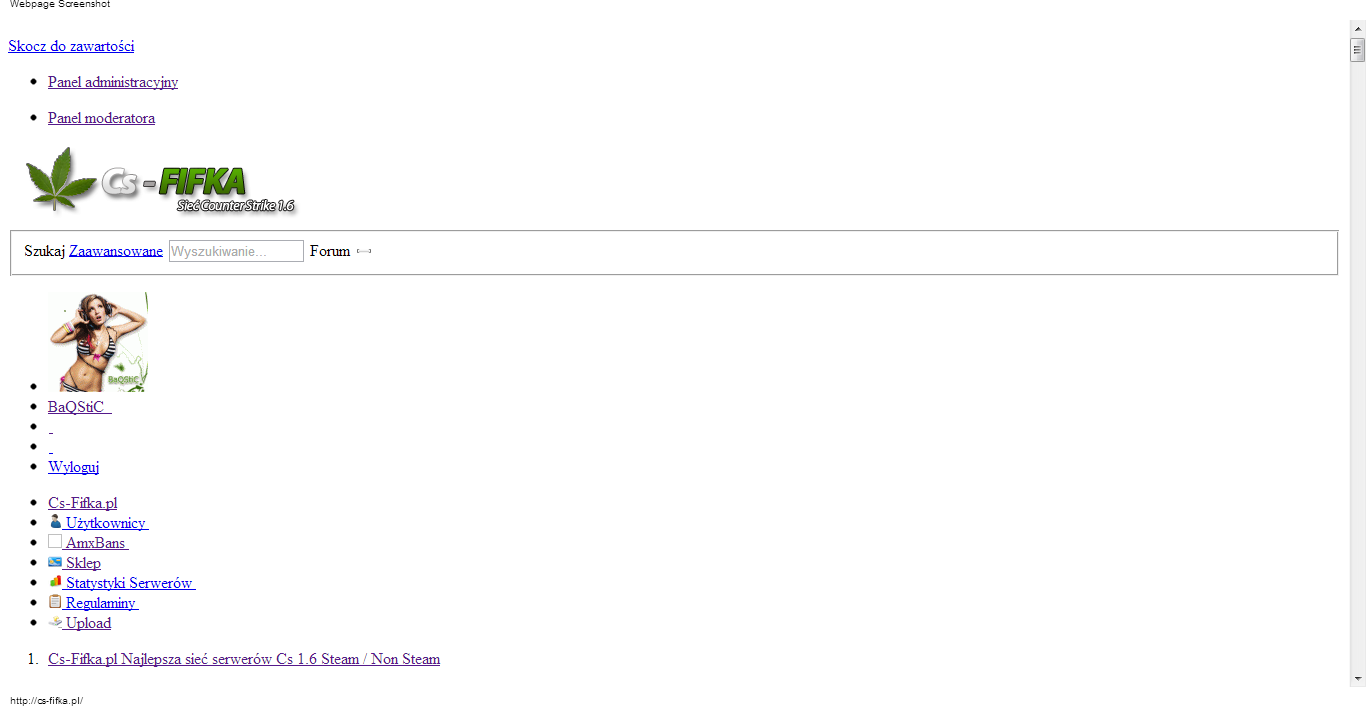Open the Cs-Fifka.pl homepage link
The width and height of the screenshot is (1366, 707).
point(82,502)
